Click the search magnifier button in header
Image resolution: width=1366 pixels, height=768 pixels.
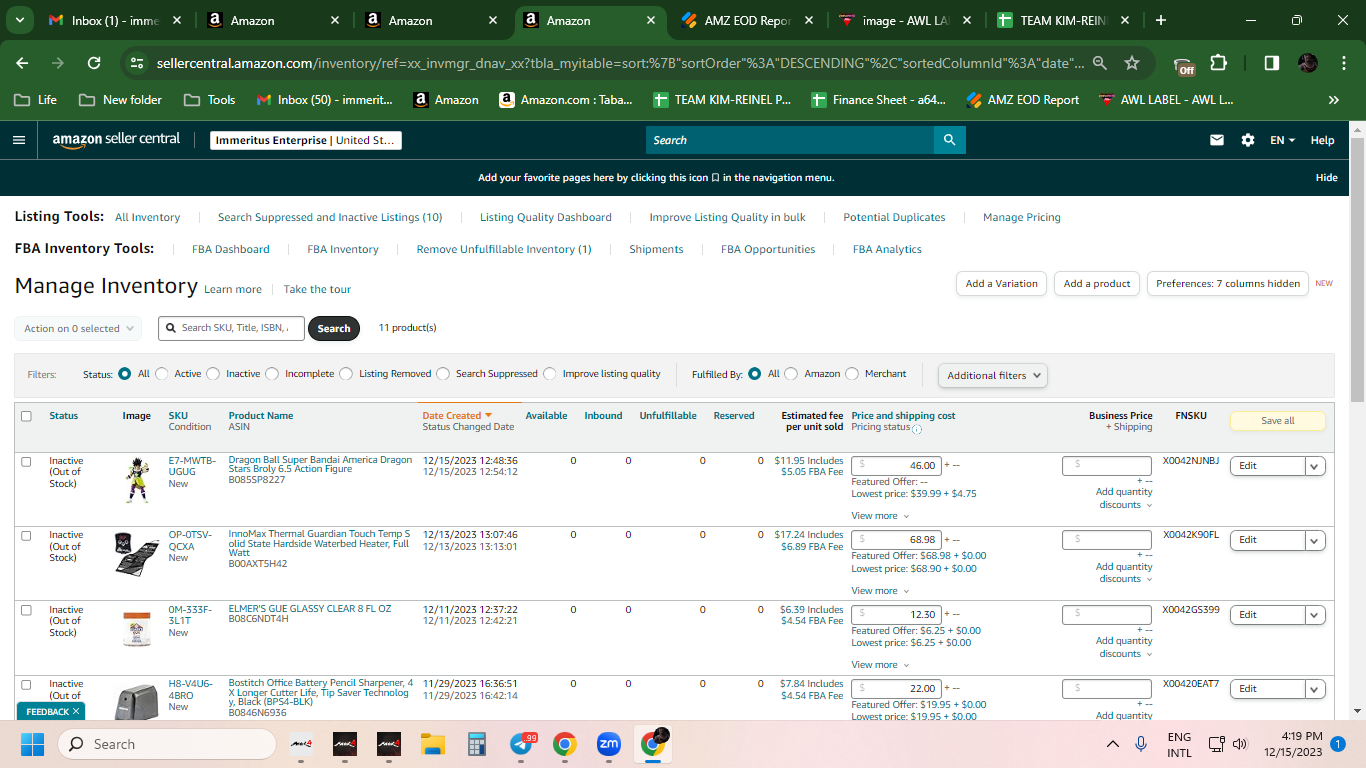[x=949, y=140]
